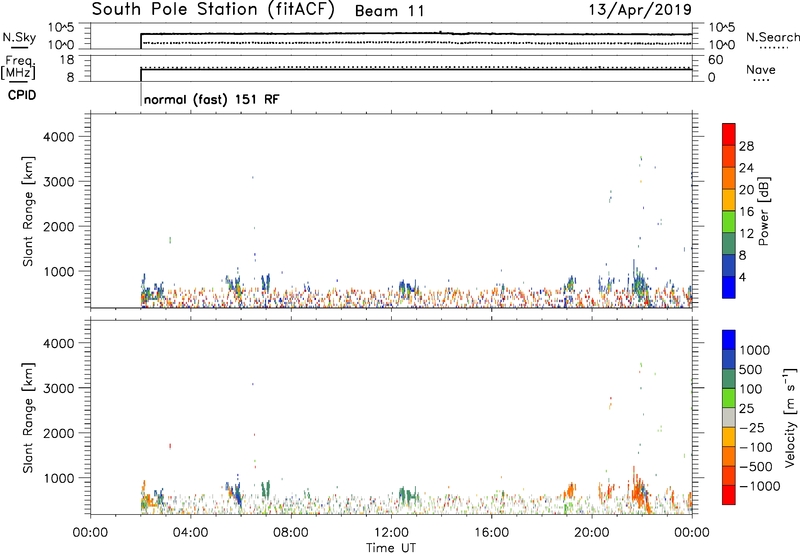Click the 'Velocity [m s-1]' color bar label
The image size is (800, 554).
click(790, 417)
